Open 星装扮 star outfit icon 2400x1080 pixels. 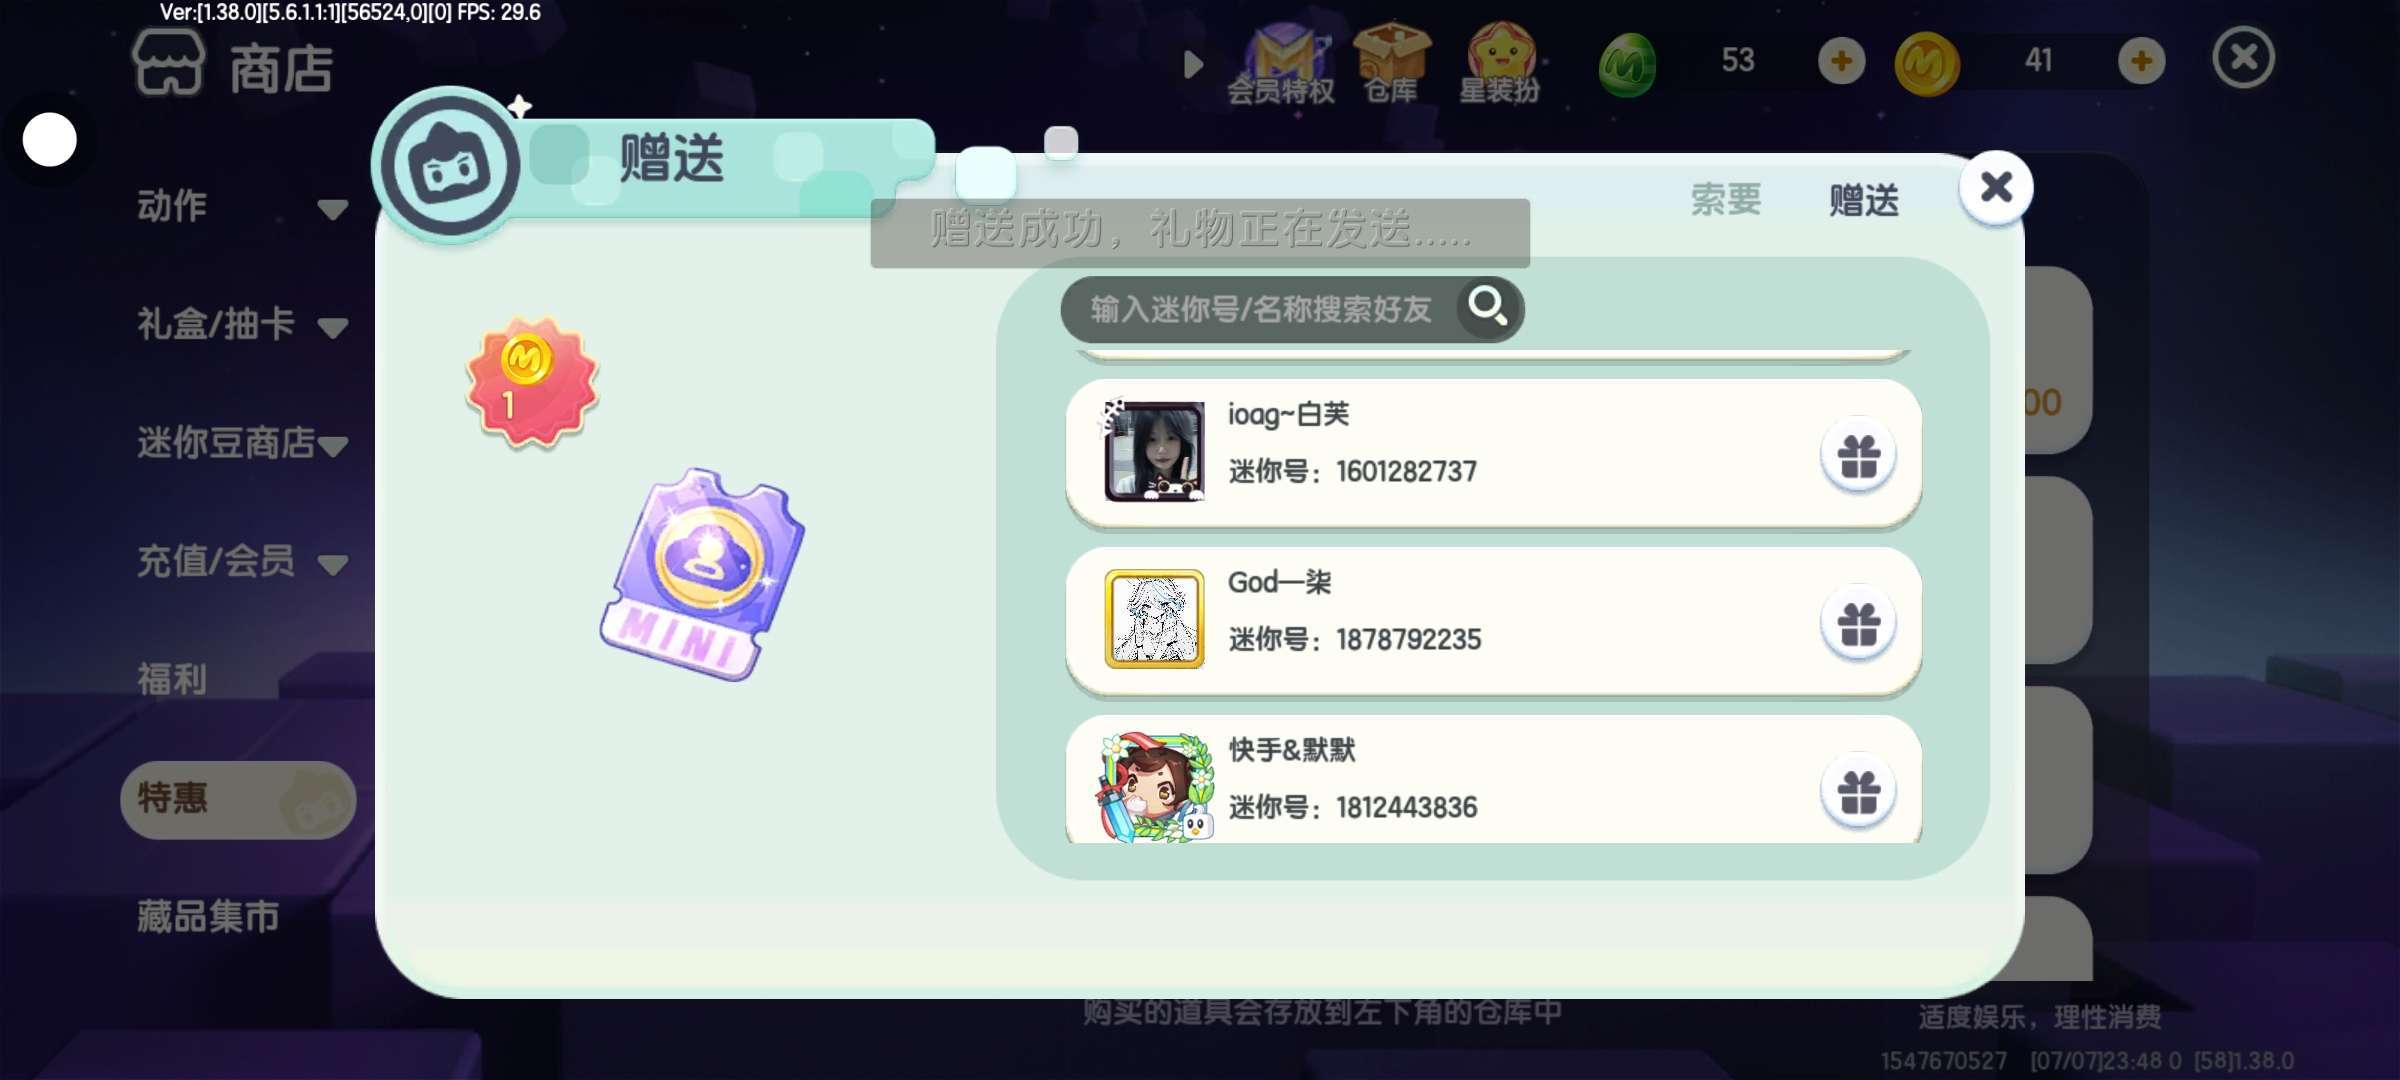tap(1500, 64)
